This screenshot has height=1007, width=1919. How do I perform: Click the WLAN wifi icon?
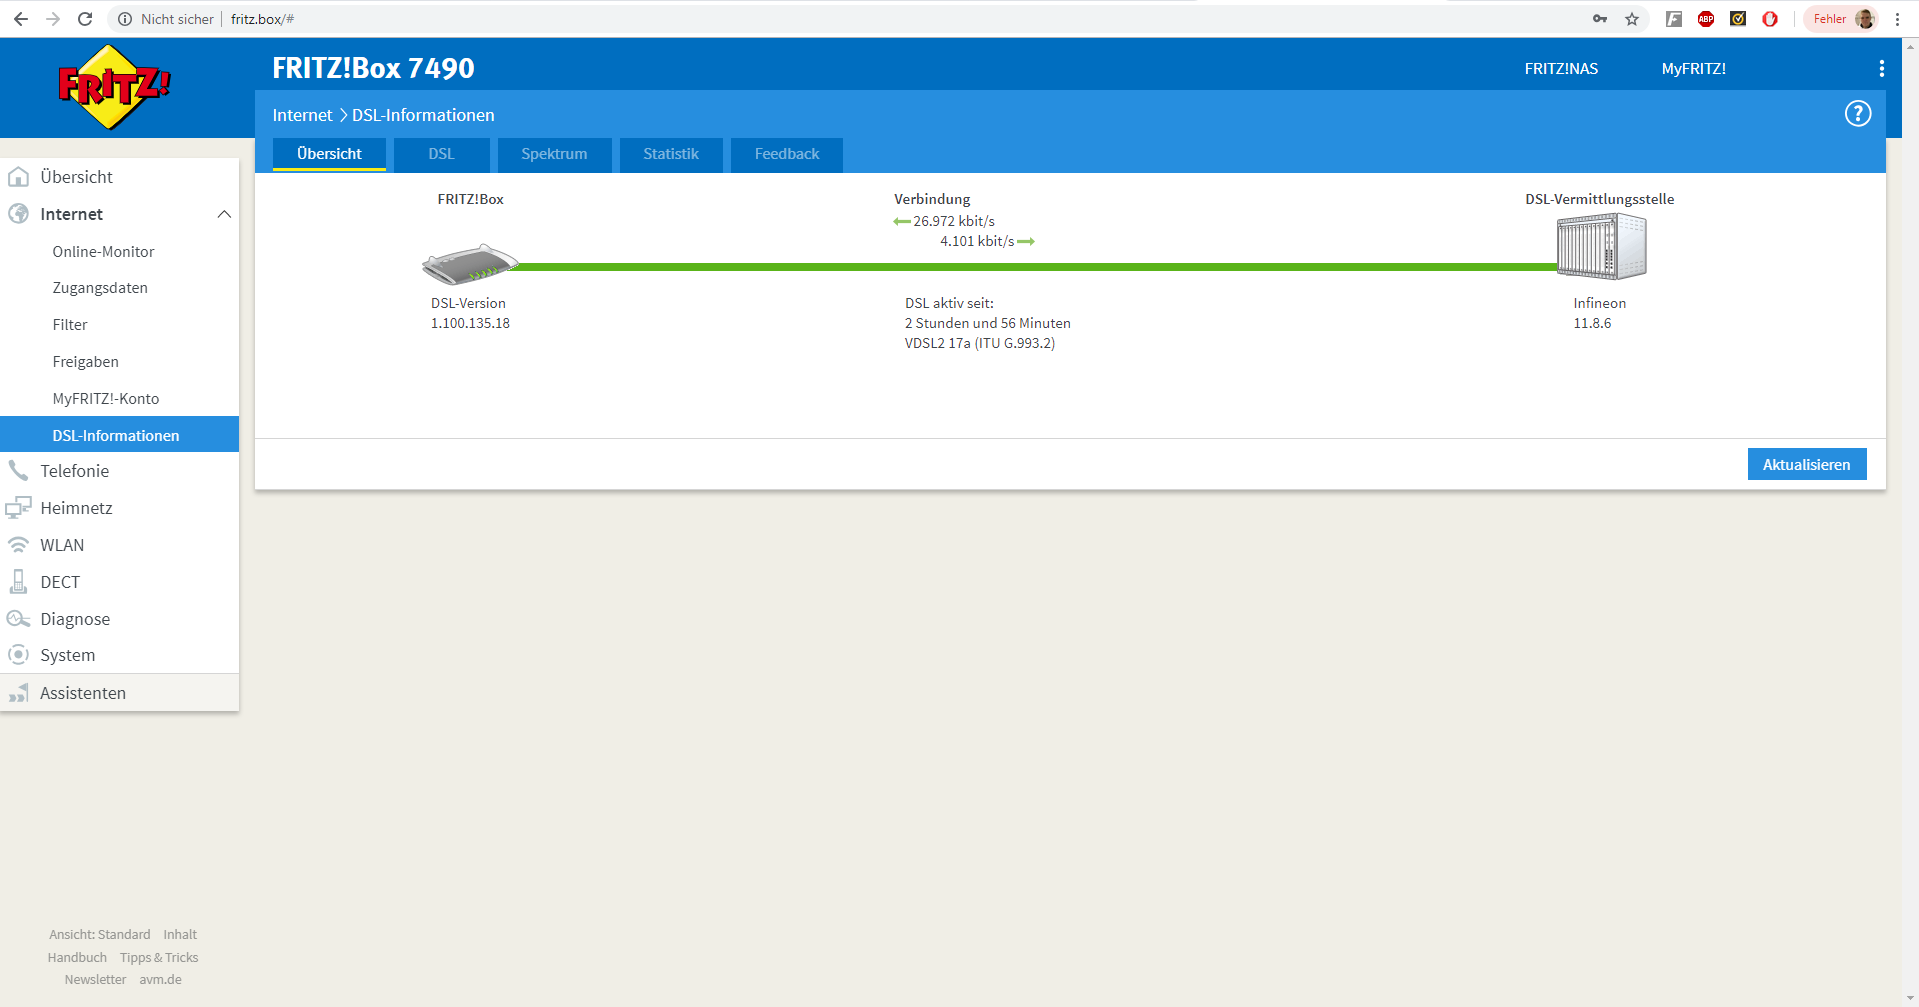[x=18, y=545]
